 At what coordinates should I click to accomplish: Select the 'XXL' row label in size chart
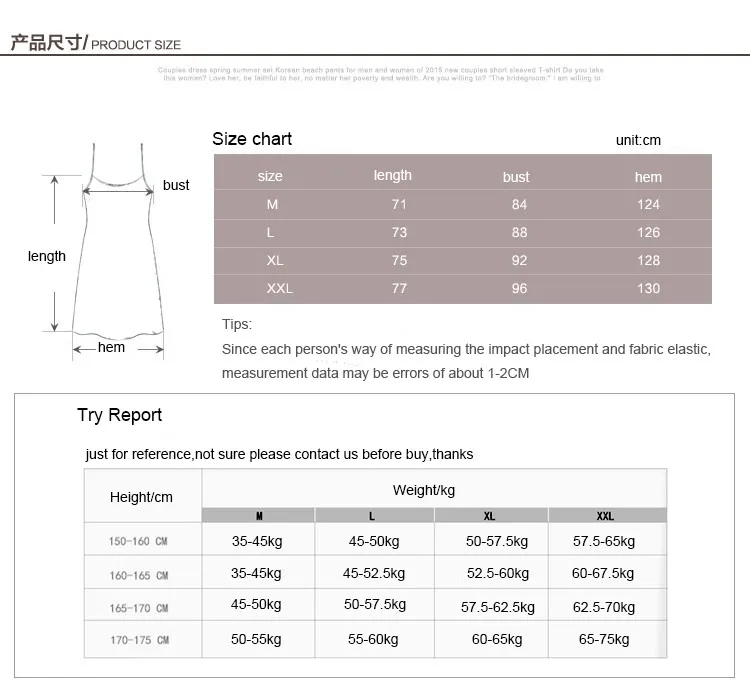(x=279, y=288)
